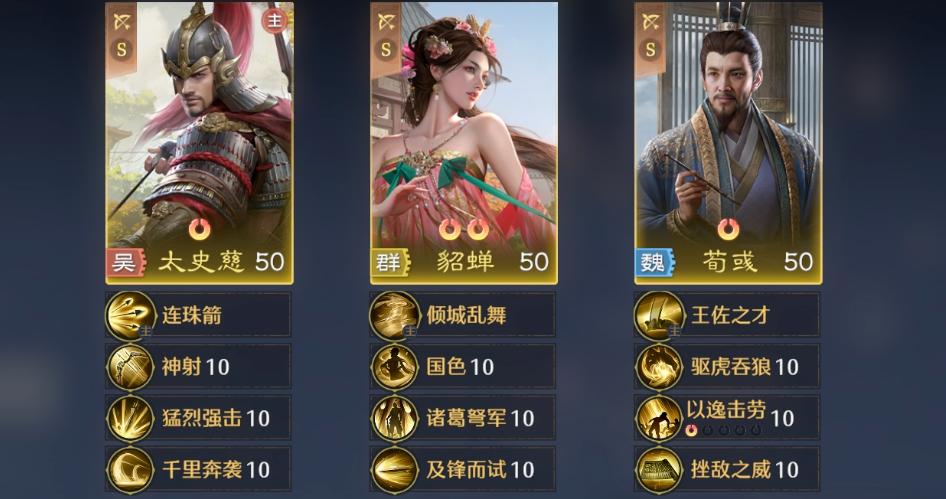Tap the 吴 faction tag
Viewport: 946px width, 499px height.
pos(125,262)
